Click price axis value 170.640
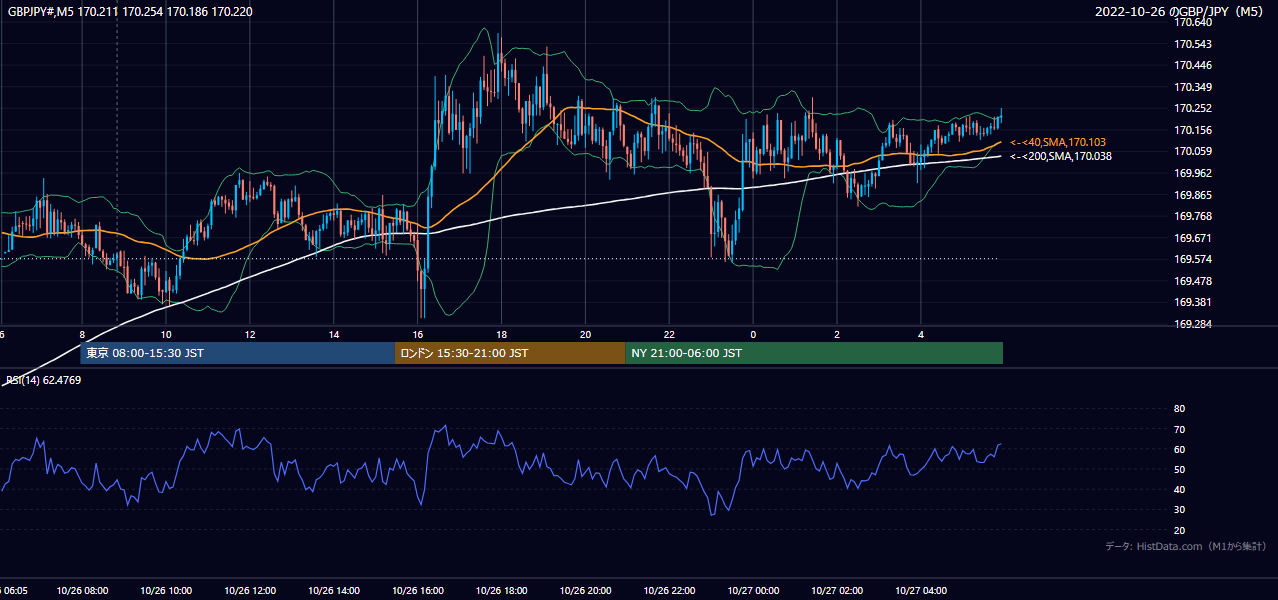Image resolution: width=1278 pixels, height=600 pixels. click(x=1194, y=22)
